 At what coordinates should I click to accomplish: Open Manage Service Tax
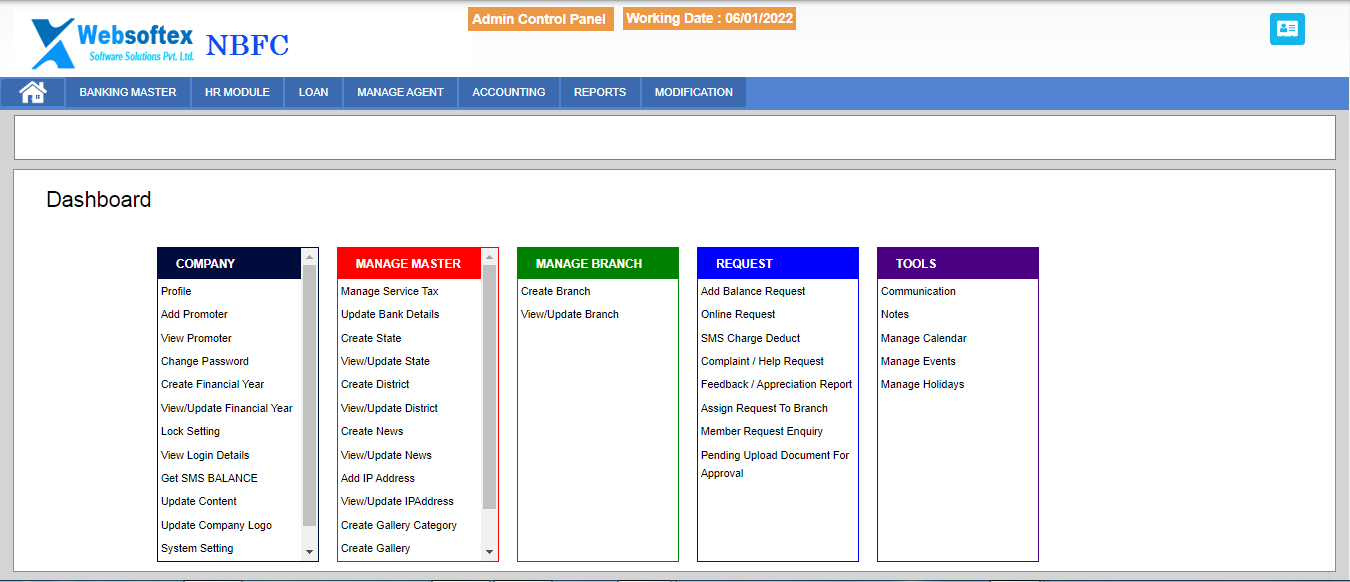coord(390,291)
